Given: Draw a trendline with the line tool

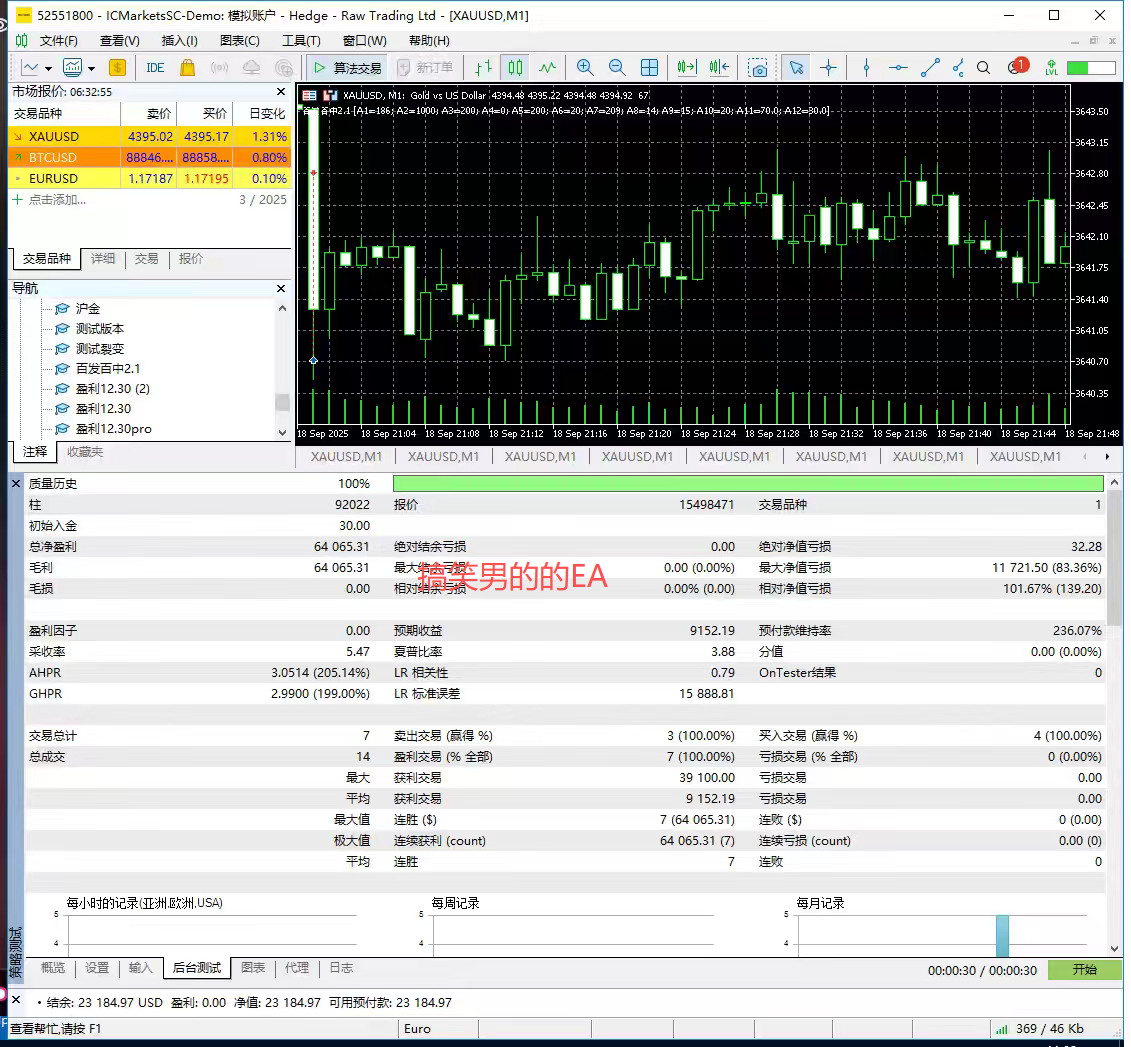Looking at the screenshot, I should [x=930, y=68].
